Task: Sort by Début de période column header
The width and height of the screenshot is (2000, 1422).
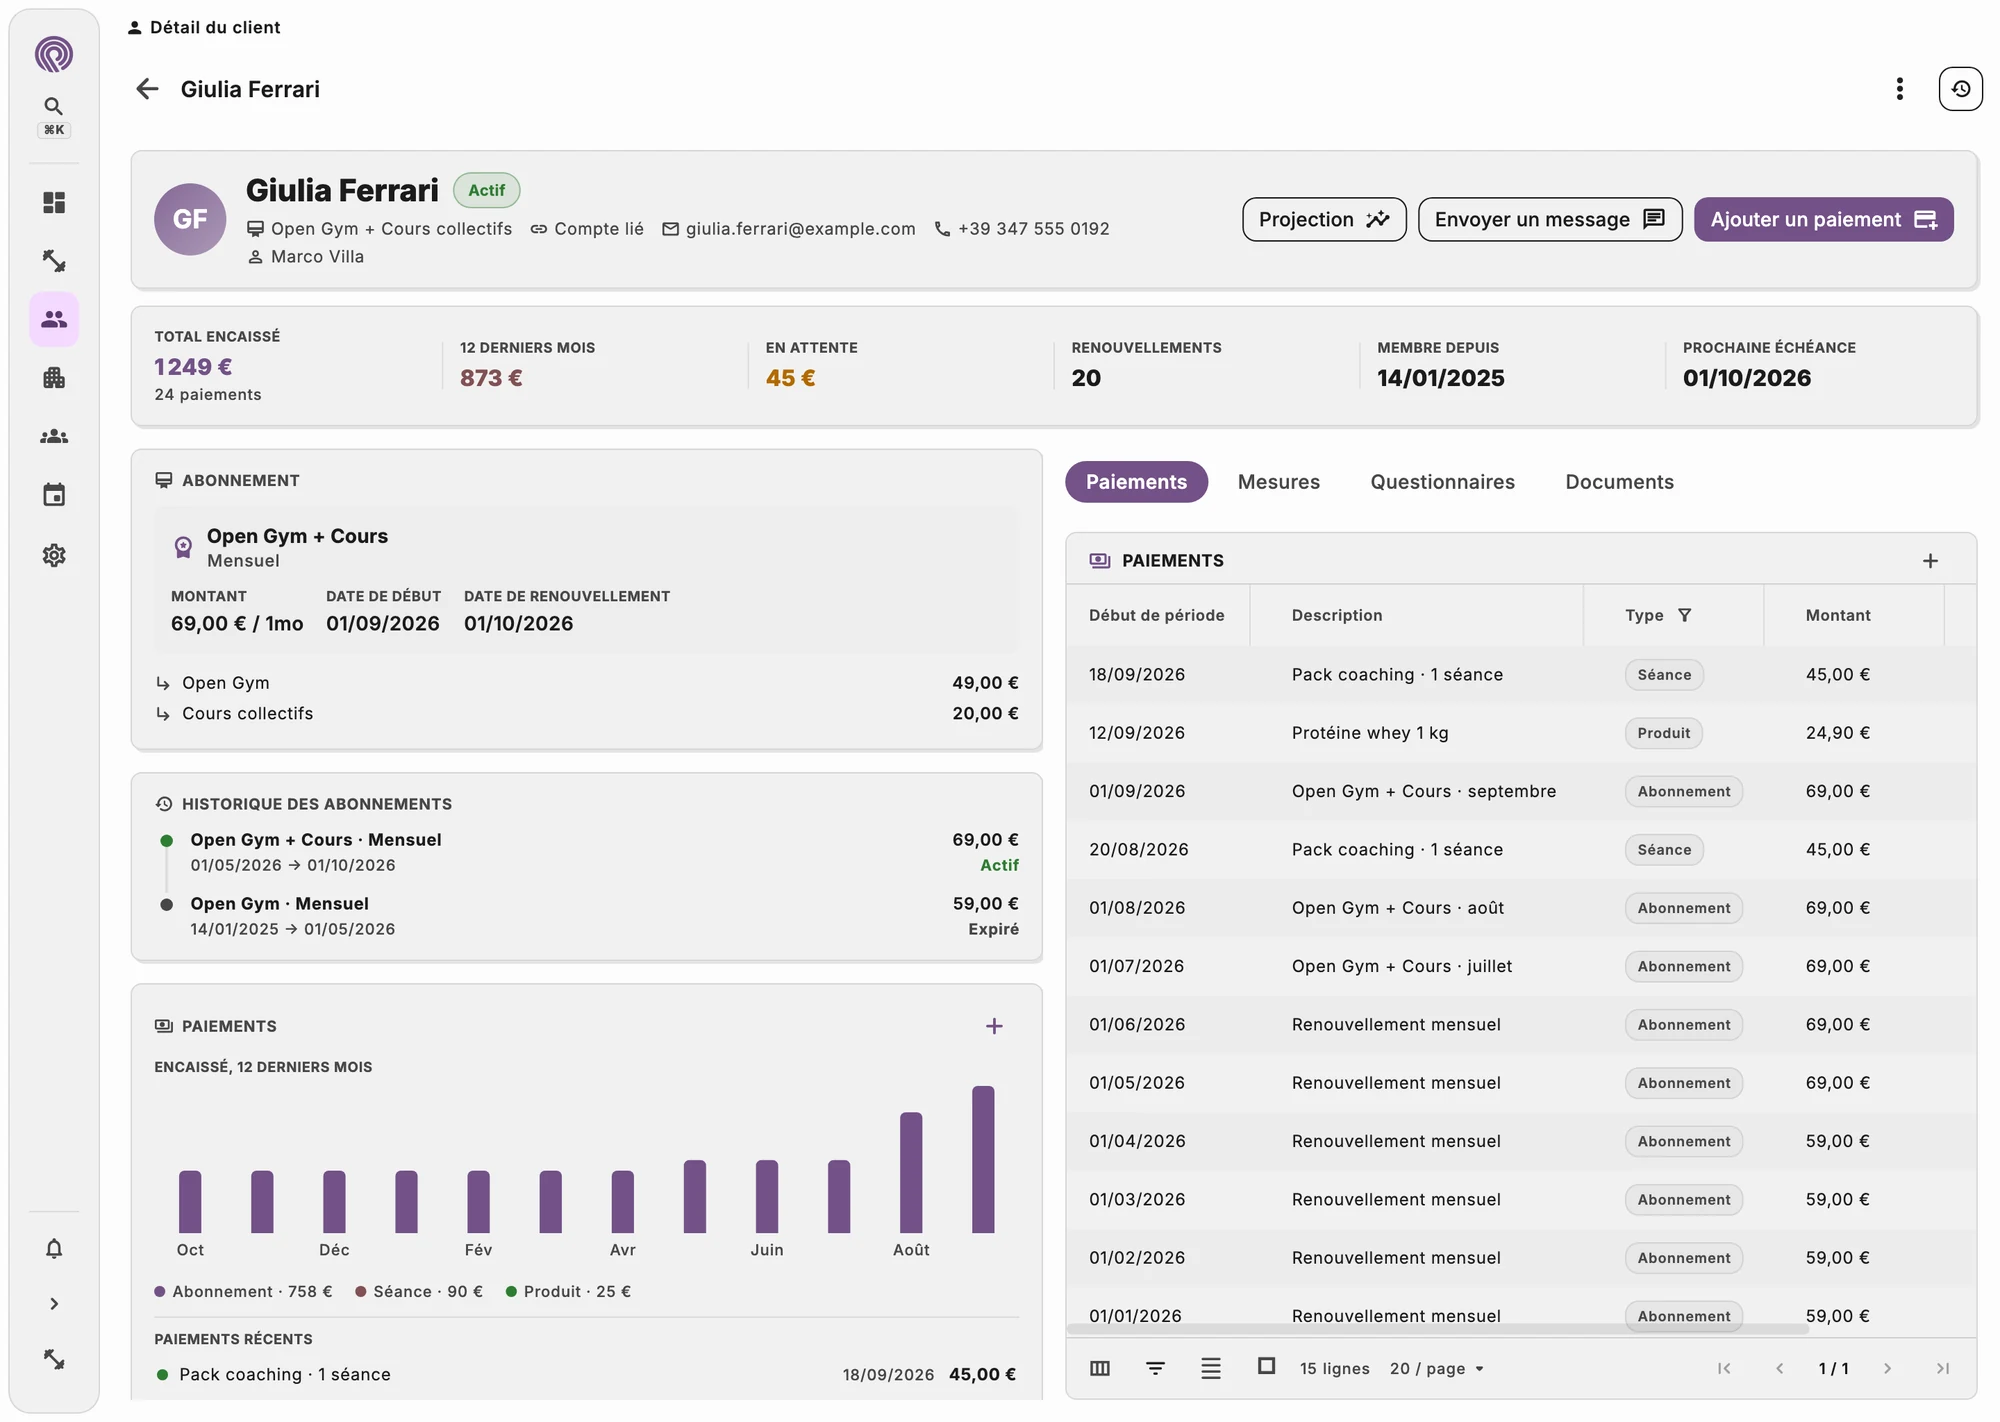Action: pyautogui.click(x=1157, y=615)
